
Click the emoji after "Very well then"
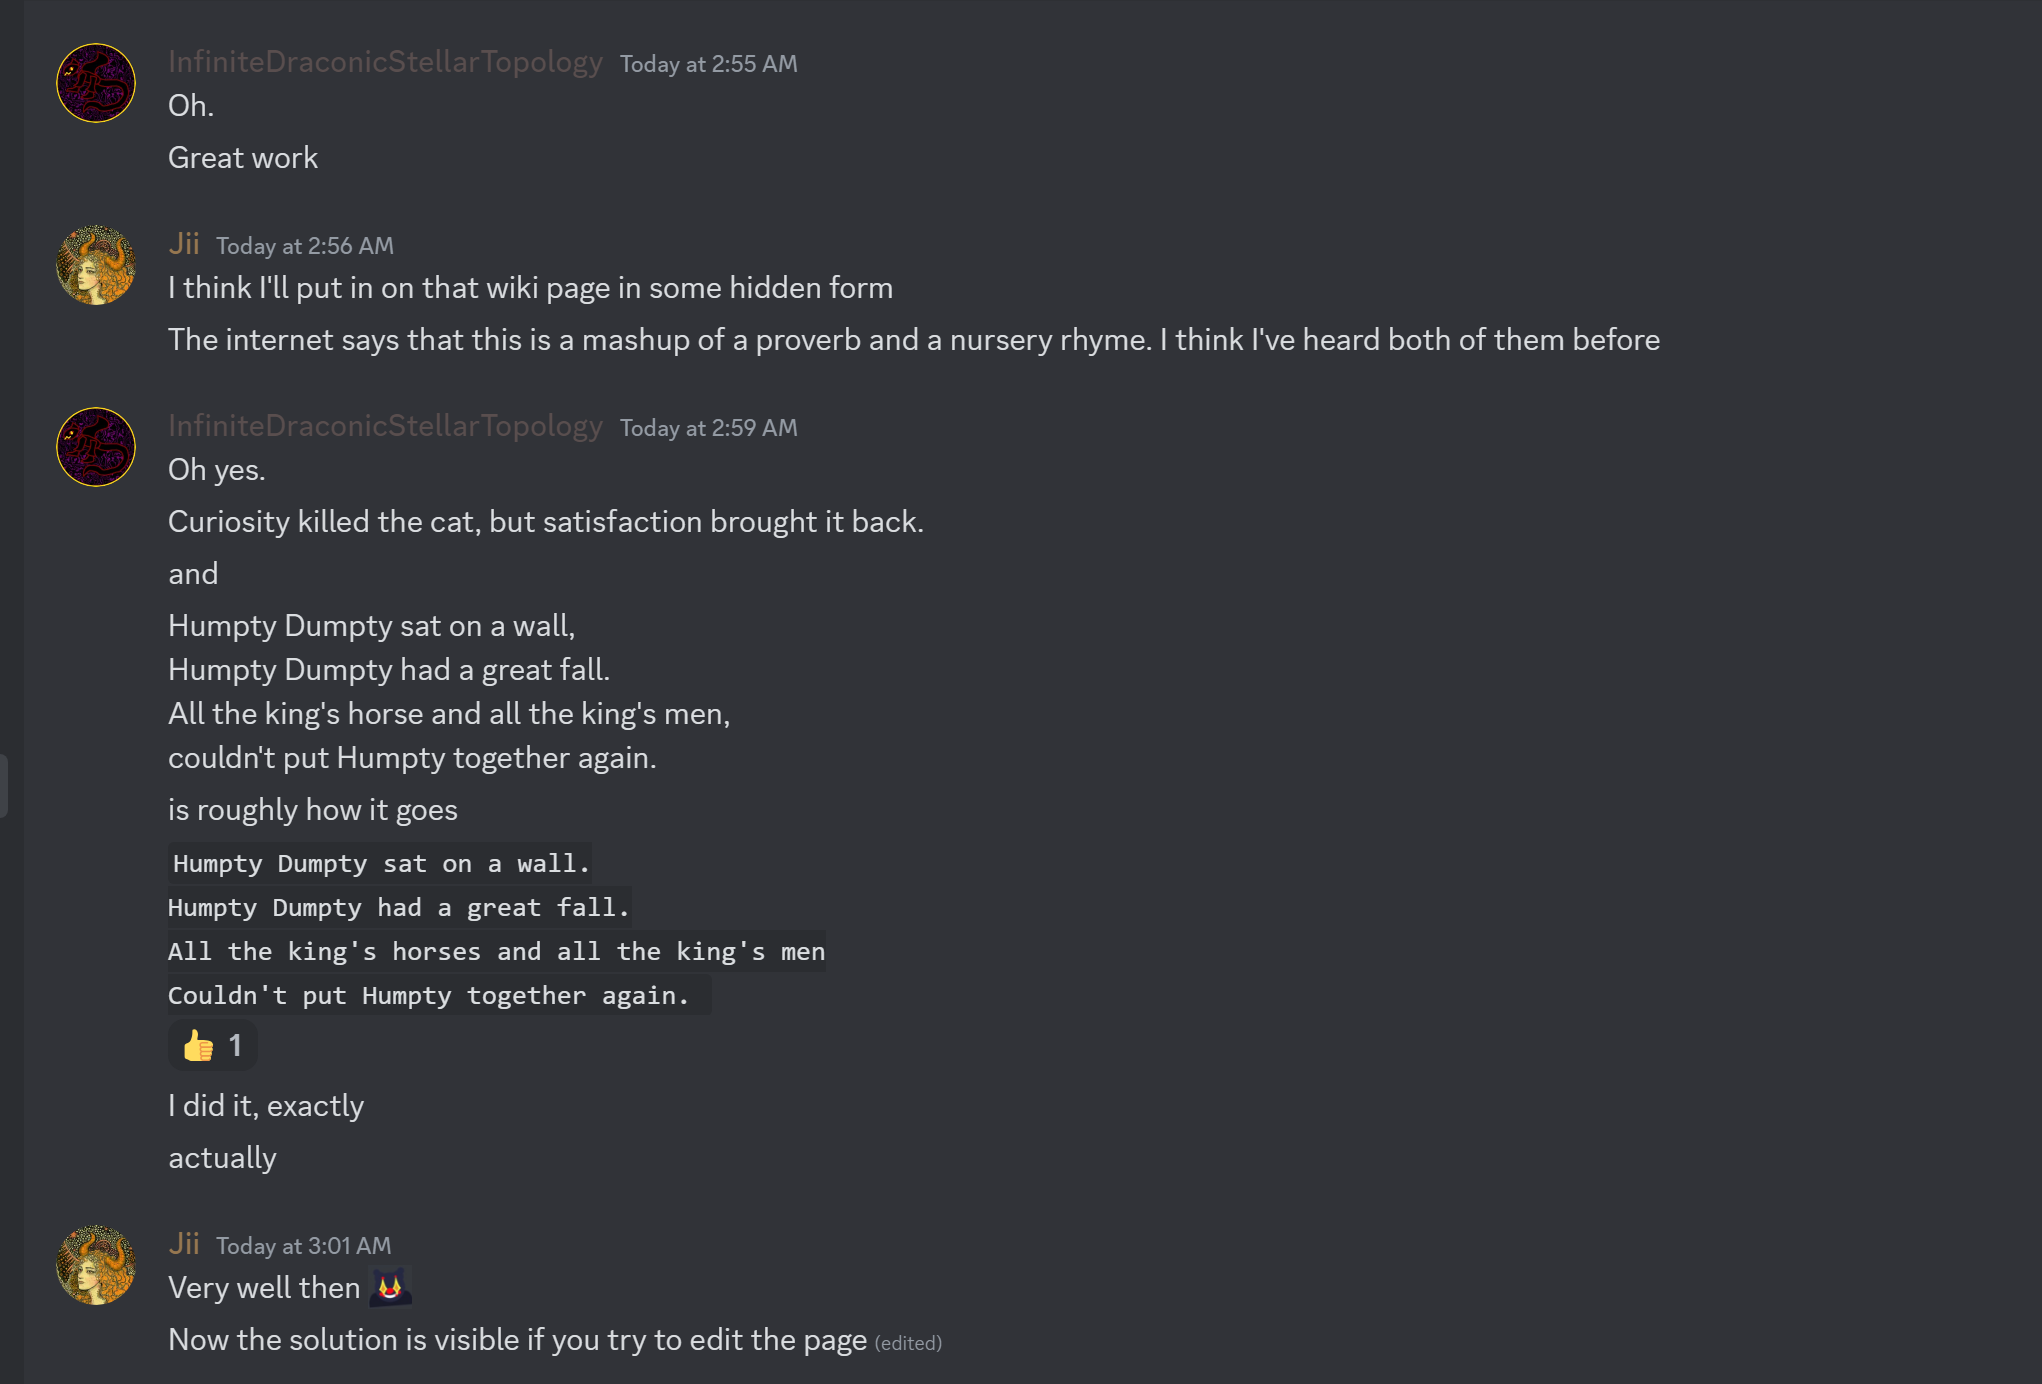(x=390, y=1286)
